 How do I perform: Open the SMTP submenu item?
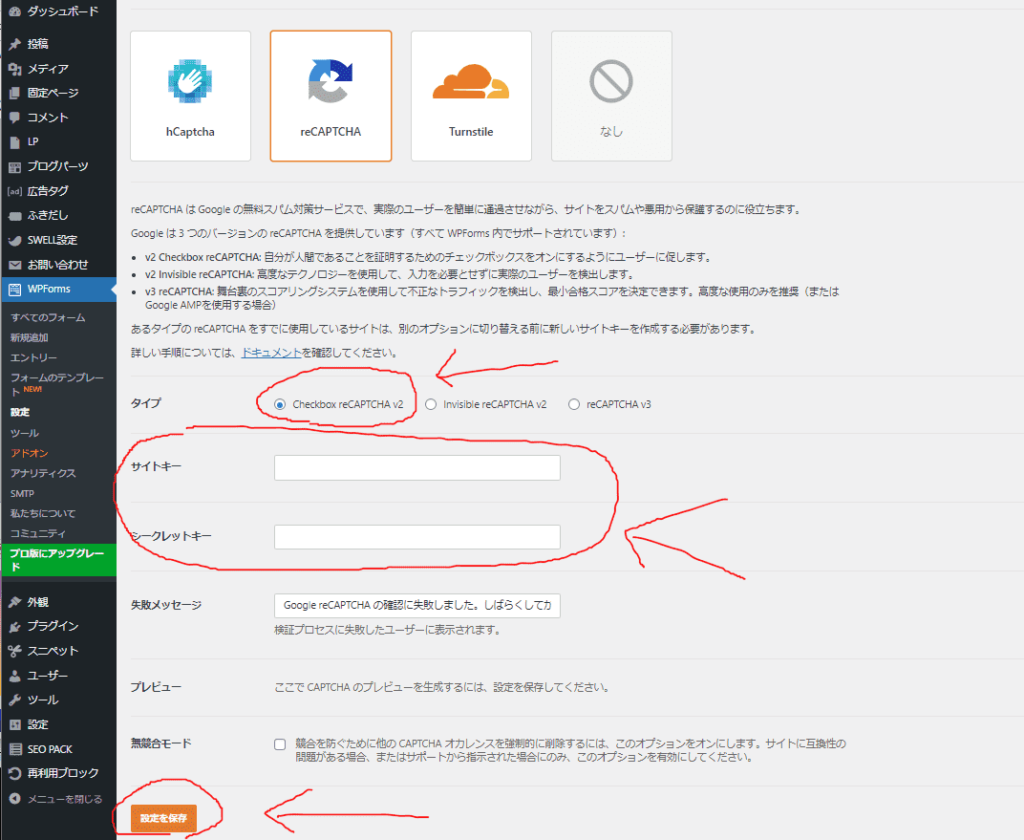(x=22, y=494)
